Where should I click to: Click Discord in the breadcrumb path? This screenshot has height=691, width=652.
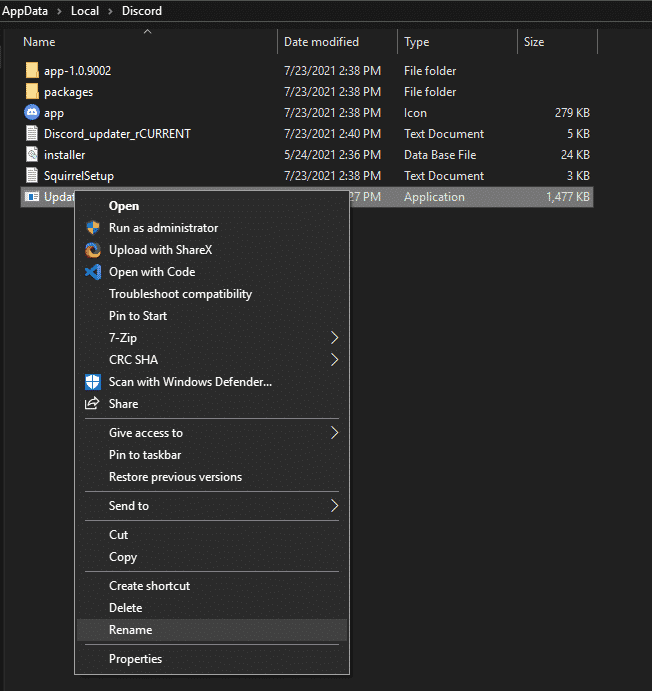coord(142,11)
